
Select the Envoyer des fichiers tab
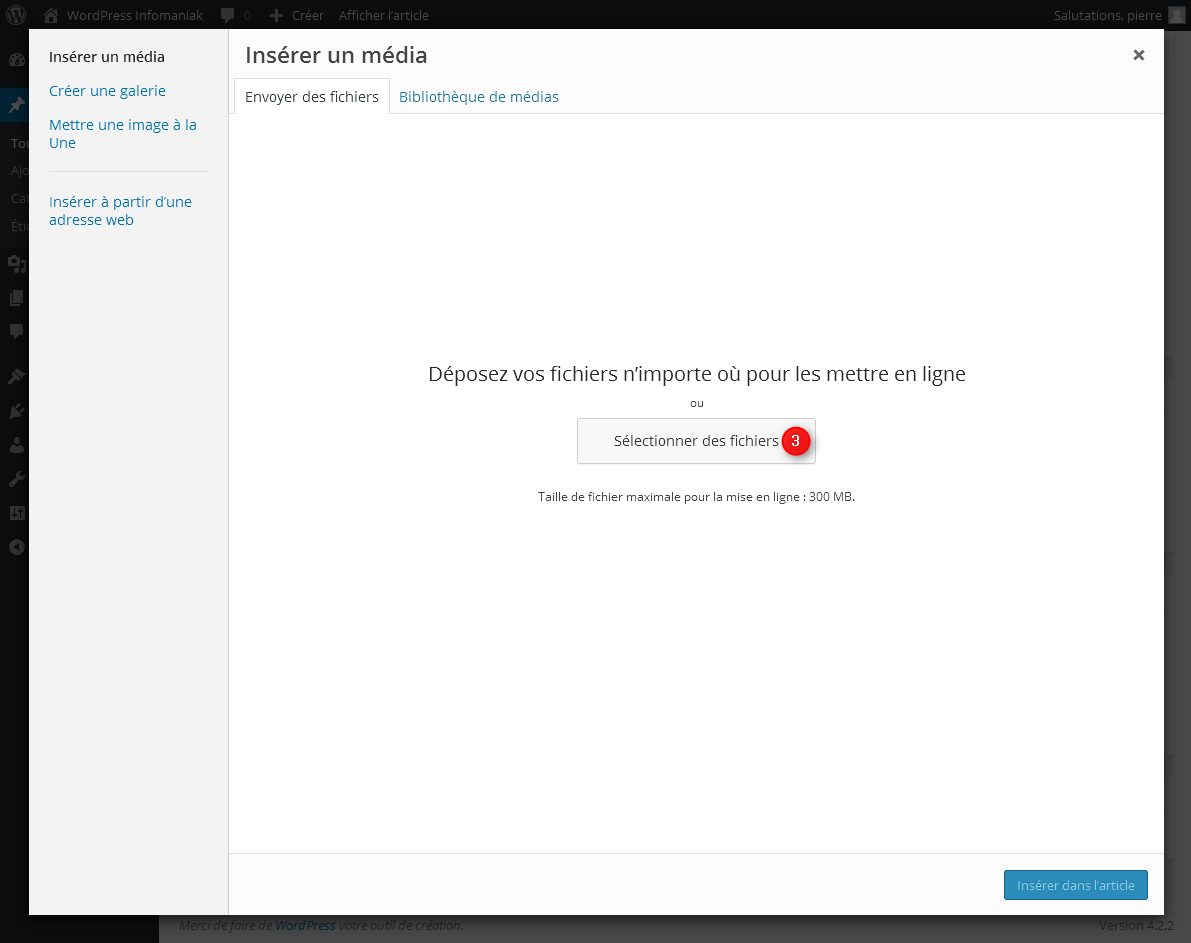click(x=312, y=97)
